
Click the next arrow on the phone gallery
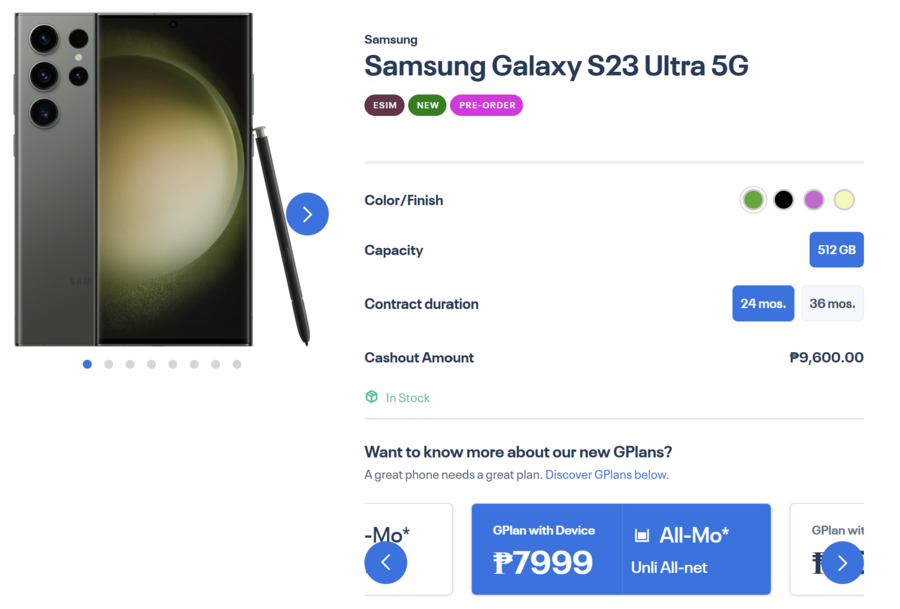pos(307,214)
